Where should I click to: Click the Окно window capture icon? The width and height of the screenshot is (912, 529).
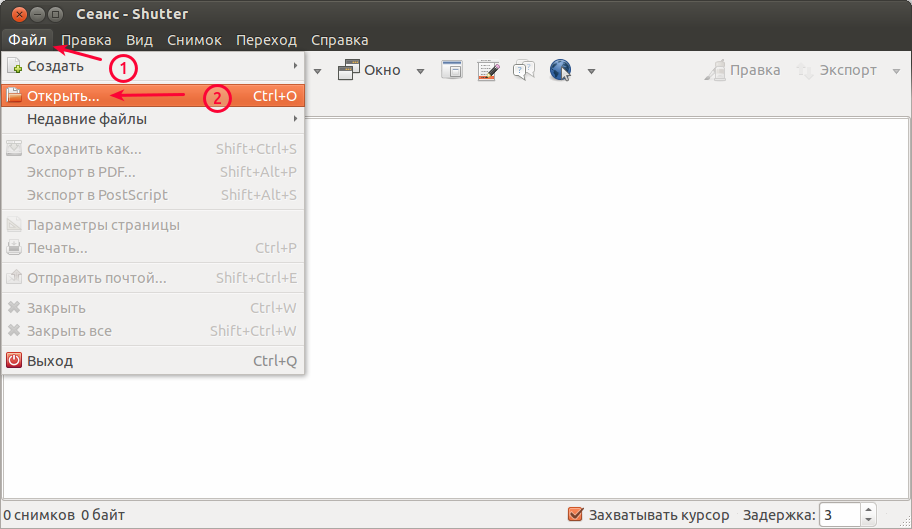coord(348,70)
